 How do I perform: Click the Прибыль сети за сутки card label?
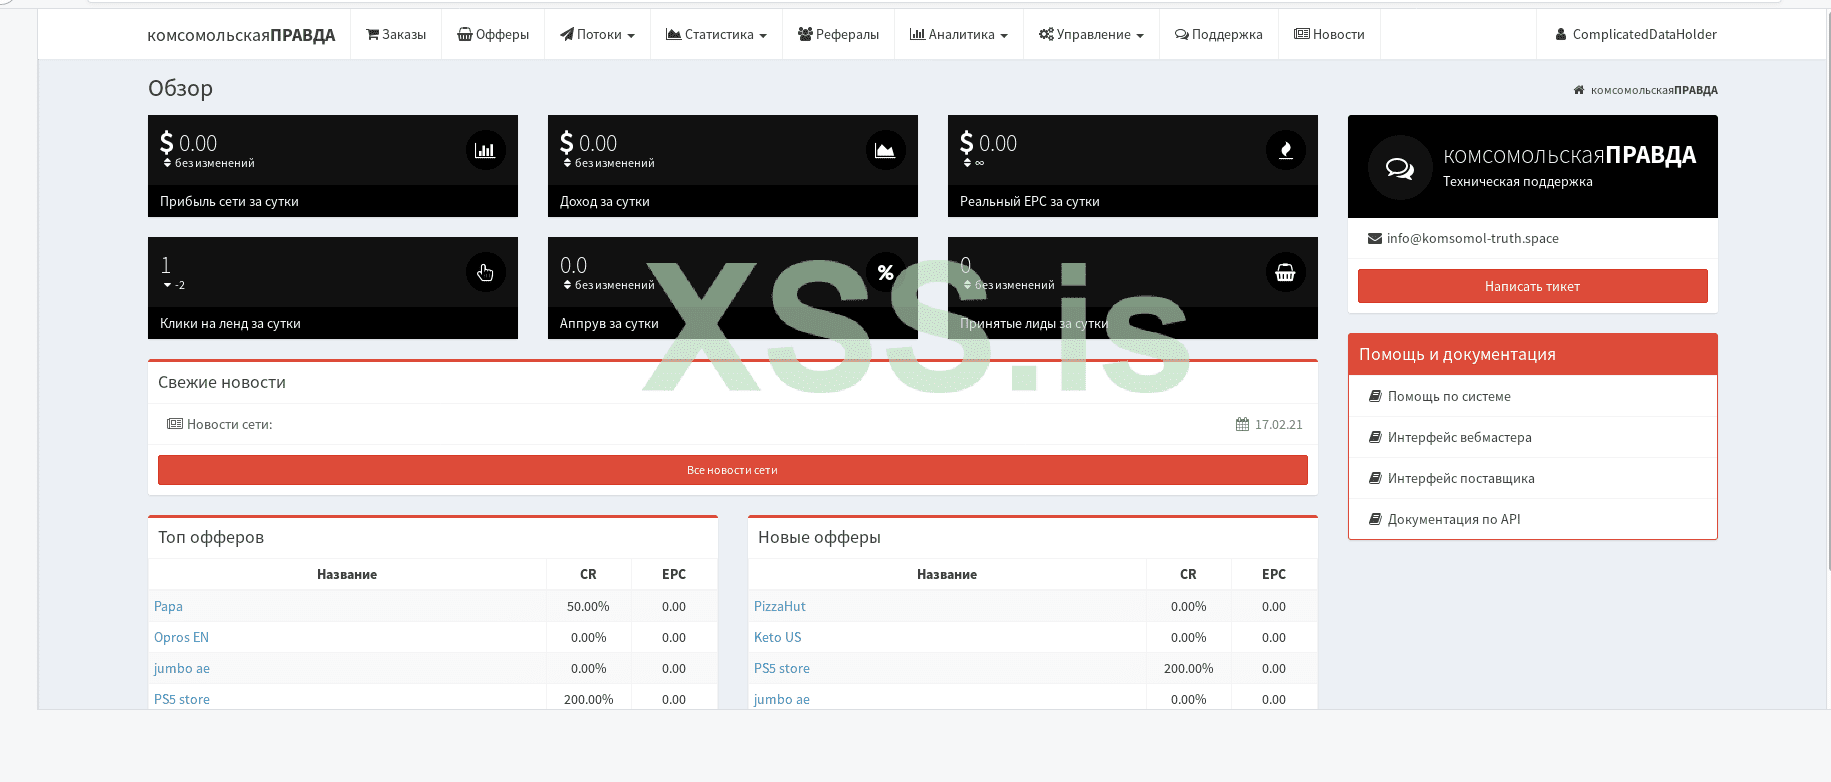tap(229, 201)
